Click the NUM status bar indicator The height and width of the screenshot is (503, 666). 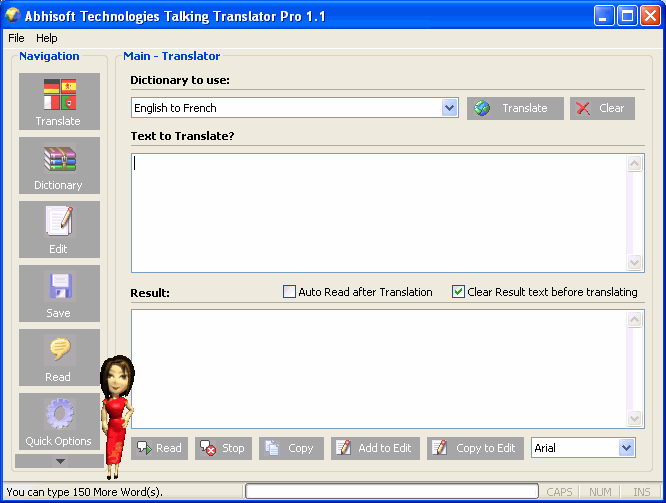(x=600, y=492)
